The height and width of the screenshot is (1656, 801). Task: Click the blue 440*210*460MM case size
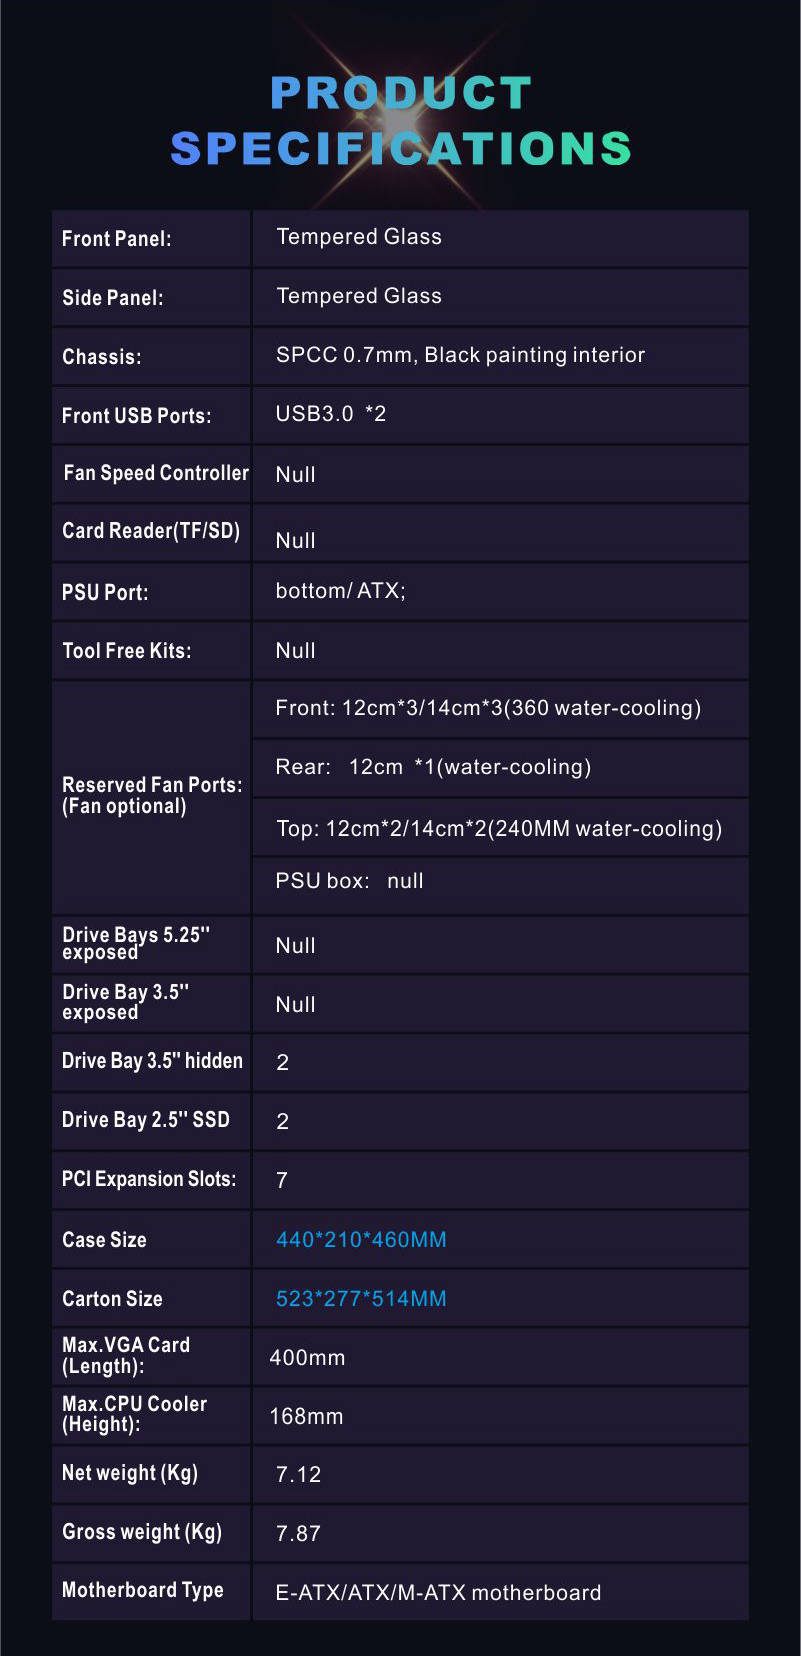(361, 1240)
